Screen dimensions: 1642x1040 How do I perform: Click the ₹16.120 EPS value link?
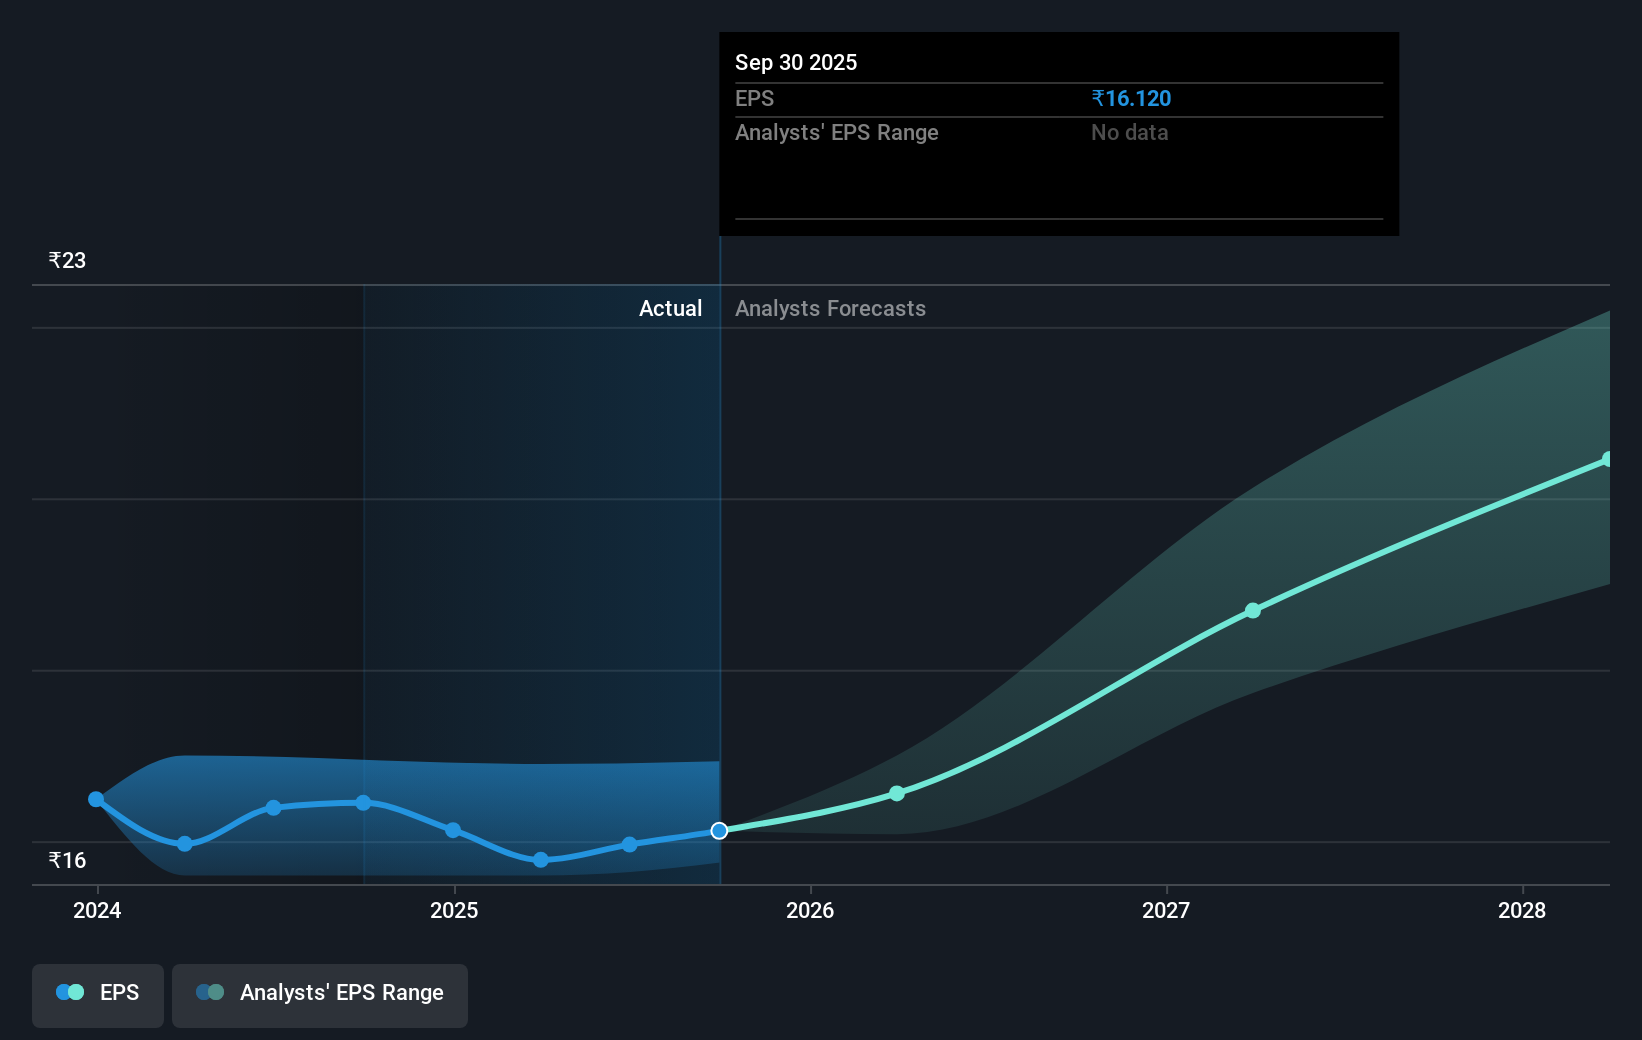click(x=1131, y=98)
